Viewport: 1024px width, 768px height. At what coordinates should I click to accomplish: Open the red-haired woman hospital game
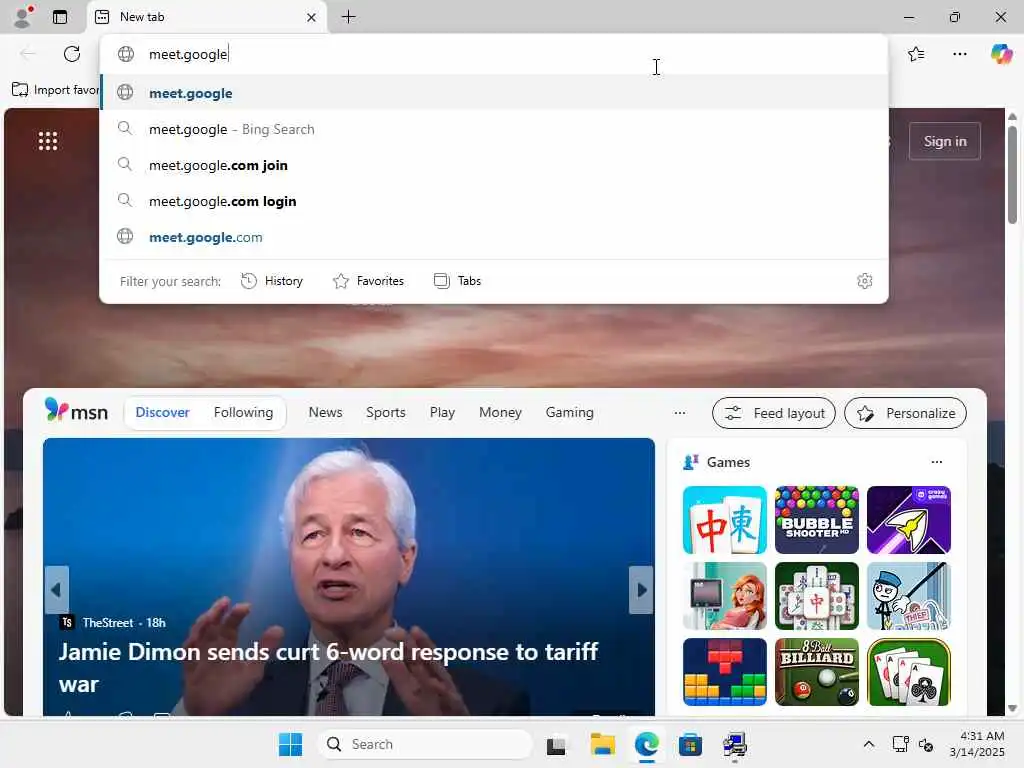point(724,596)
